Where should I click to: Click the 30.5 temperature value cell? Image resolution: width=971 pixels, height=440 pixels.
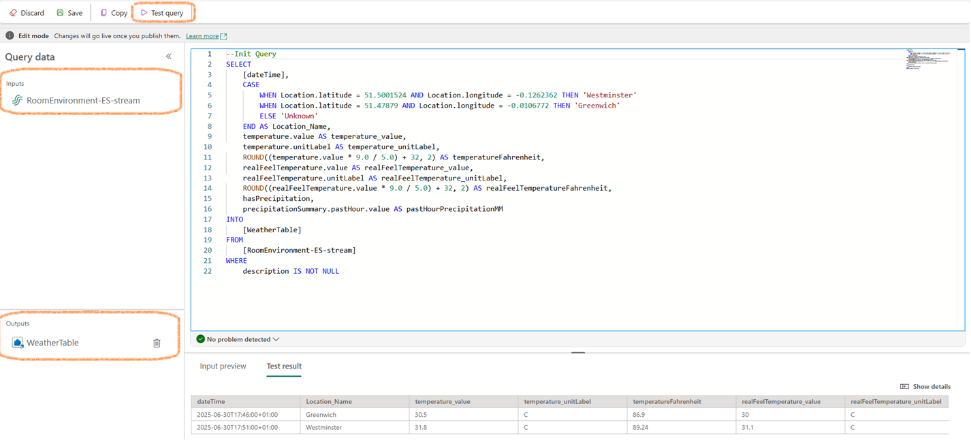point(464,415)
